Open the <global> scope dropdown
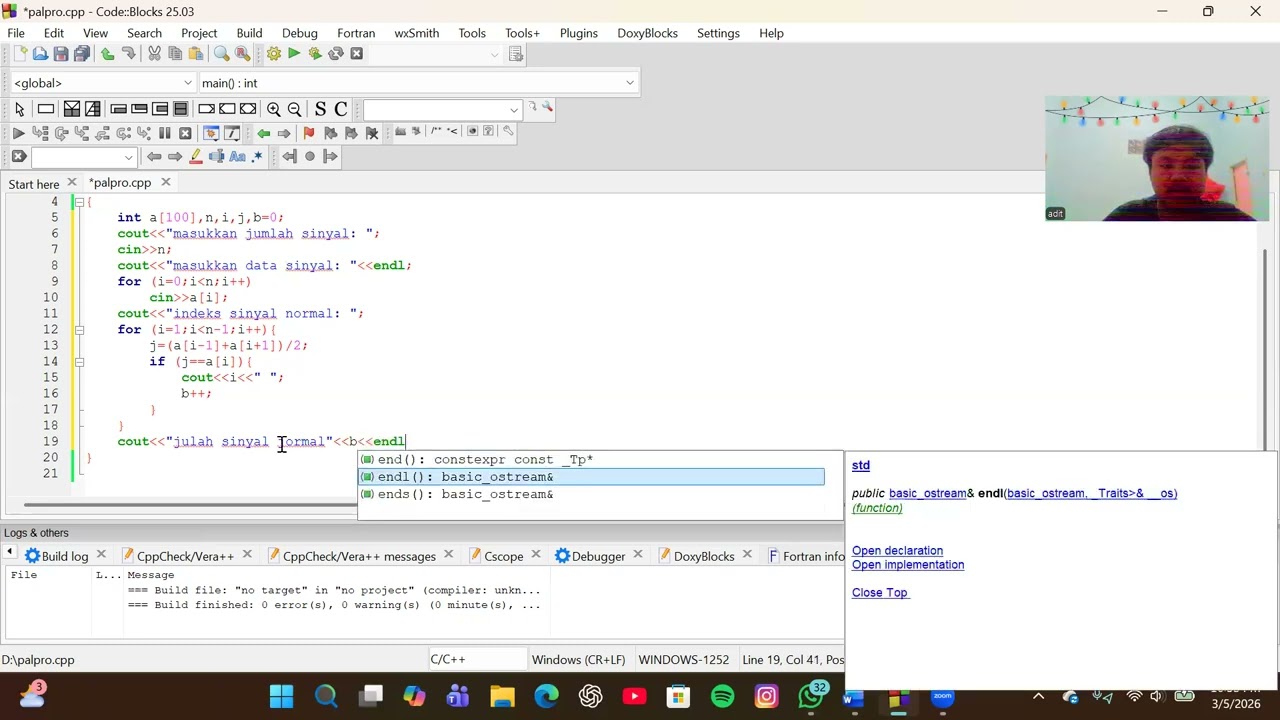Screen dimensions: 1280x720 point(102,83)
